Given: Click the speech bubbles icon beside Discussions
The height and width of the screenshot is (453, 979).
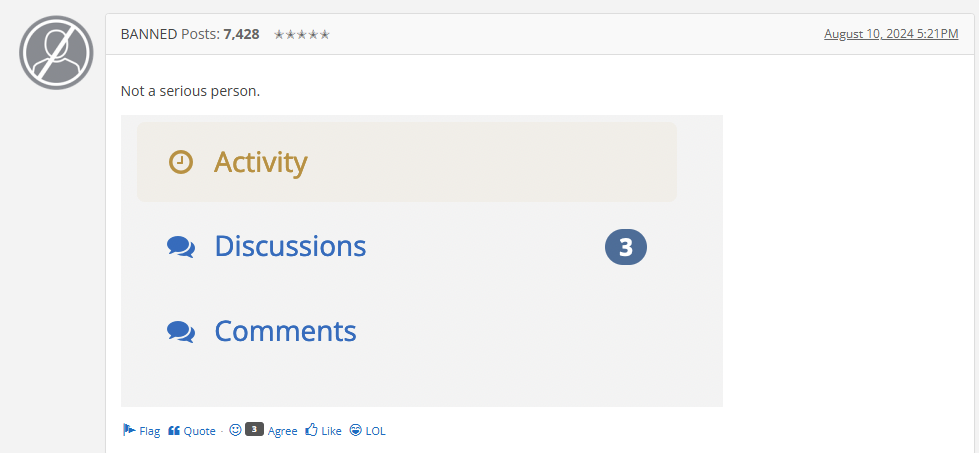Looking at the screenshot, I should (181, 247).
